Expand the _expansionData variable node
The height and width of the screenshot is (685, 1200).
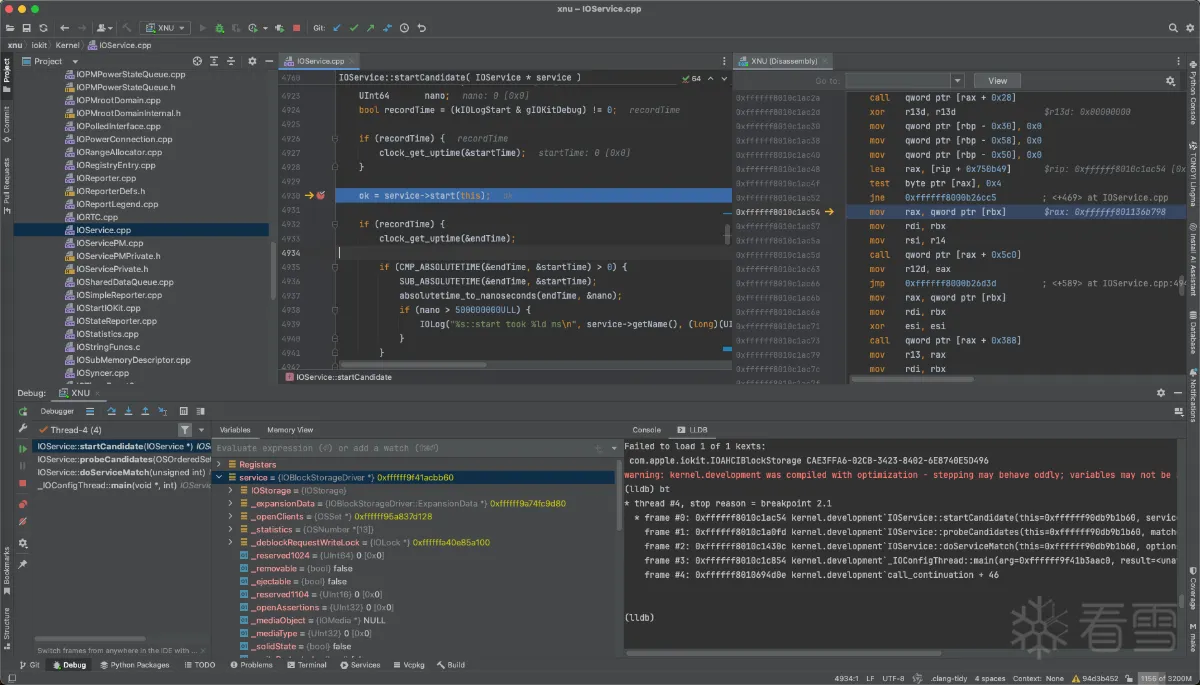[230, 504]
